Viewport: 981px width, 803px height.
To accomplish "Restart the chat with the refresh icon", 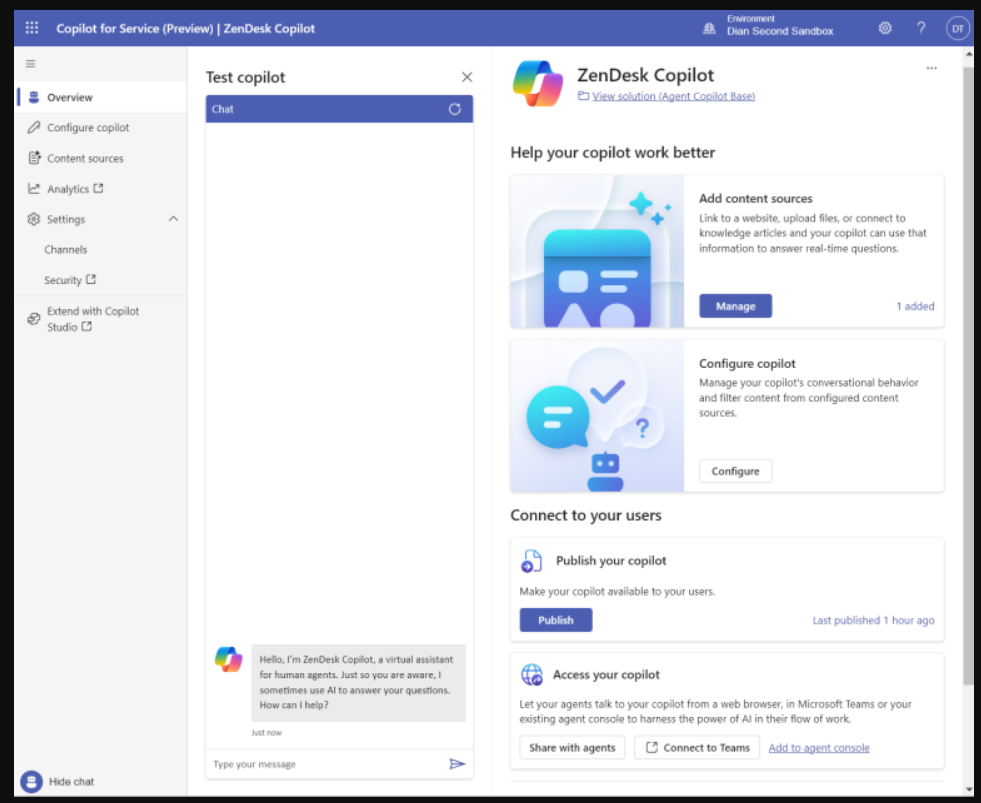I will click(x=455, y=109).
